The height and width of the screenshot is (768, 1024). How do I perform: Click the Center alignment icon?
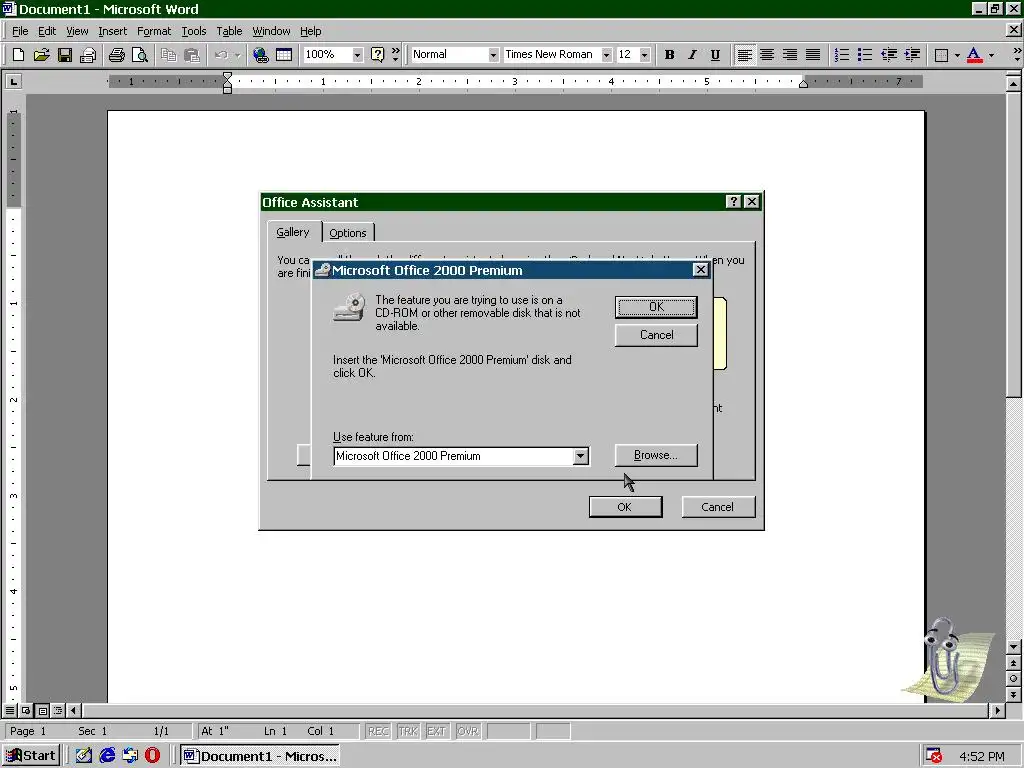tap(767, 55)
